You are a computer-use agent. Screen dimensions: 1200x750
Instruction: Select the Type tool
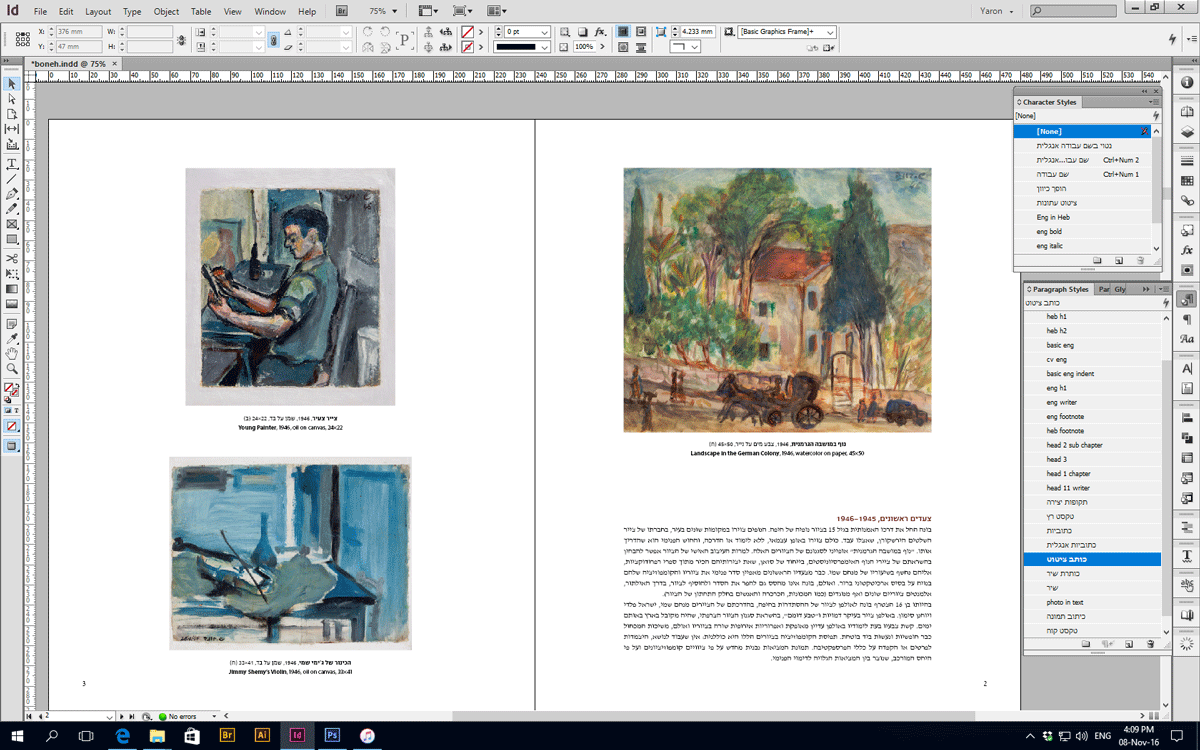pyautogui.click(x=12, y=164)
